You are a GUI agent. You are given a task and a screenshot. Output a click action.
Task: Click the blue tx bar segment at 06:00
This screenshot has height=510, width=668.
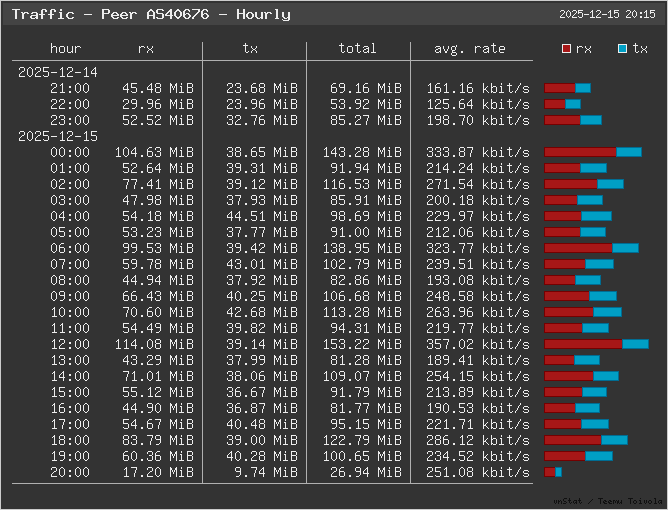click(625, 248)
